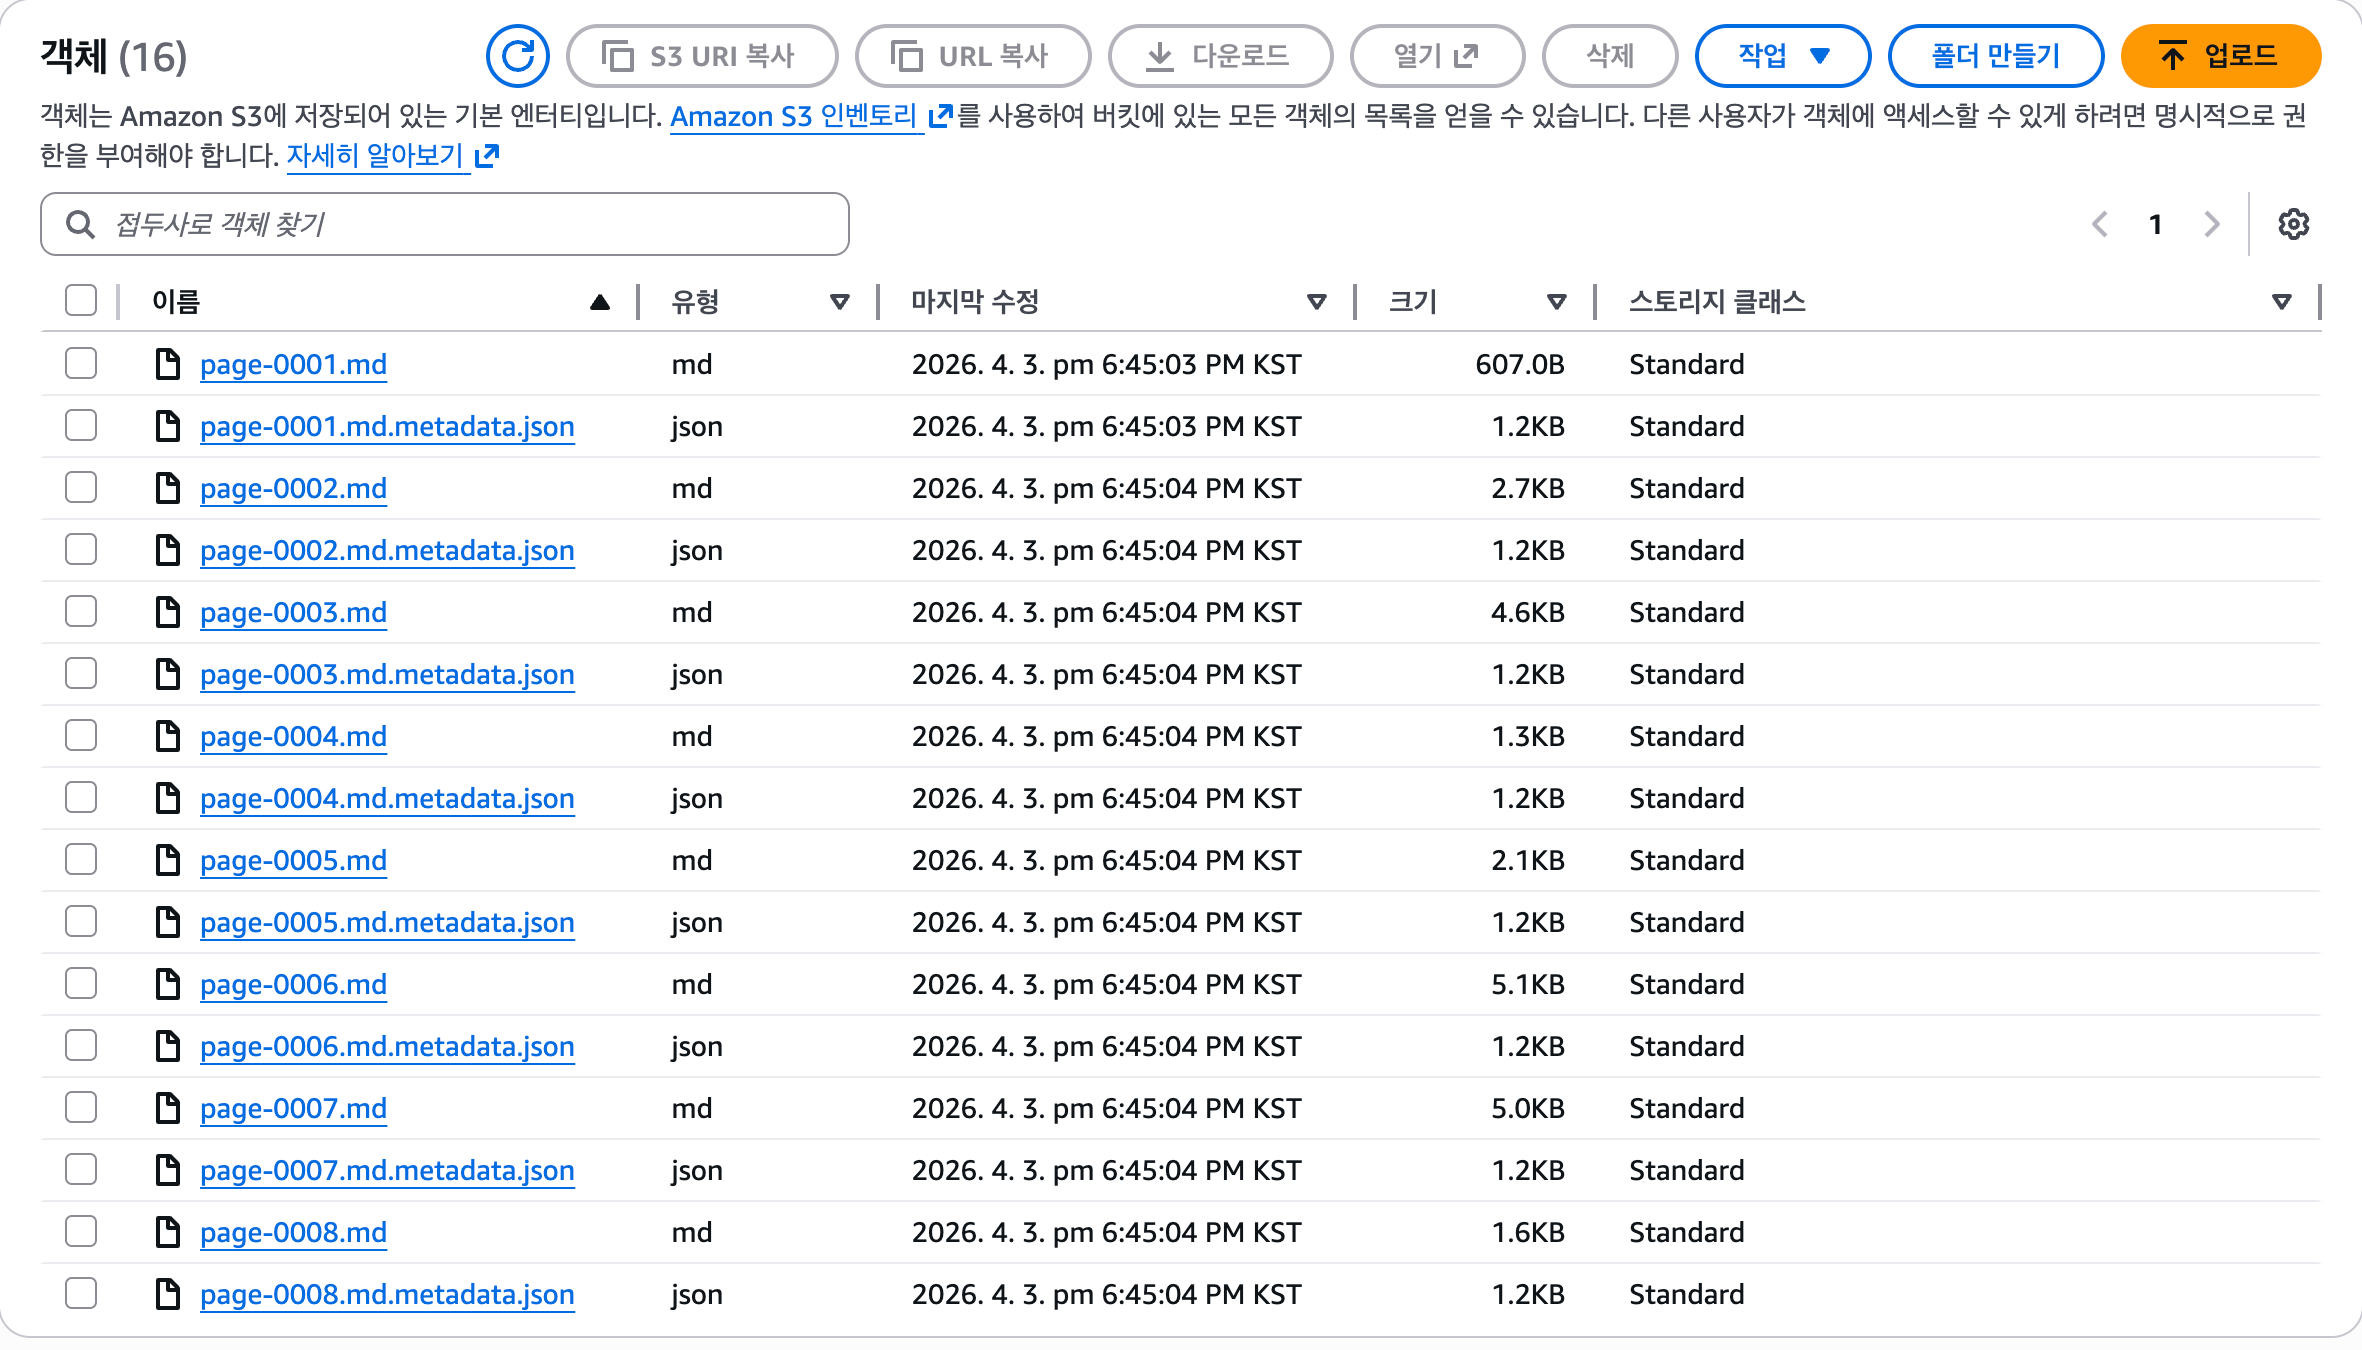Go to next page chevron
The width and height of the screenshot is (2362, 1350).
[2212, 224]
